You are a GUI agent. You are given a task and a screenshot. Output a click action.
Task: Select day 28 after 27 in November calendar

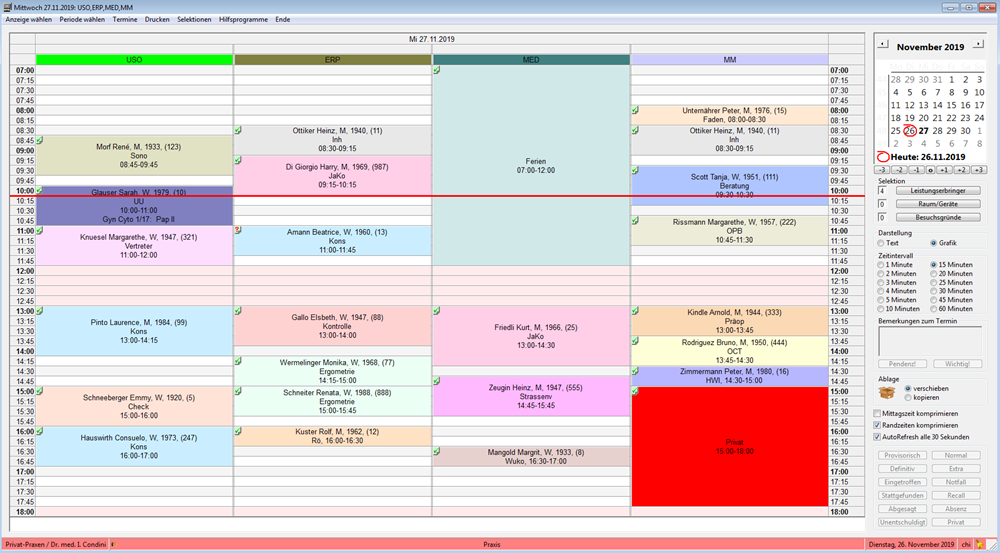coord(938,131)
